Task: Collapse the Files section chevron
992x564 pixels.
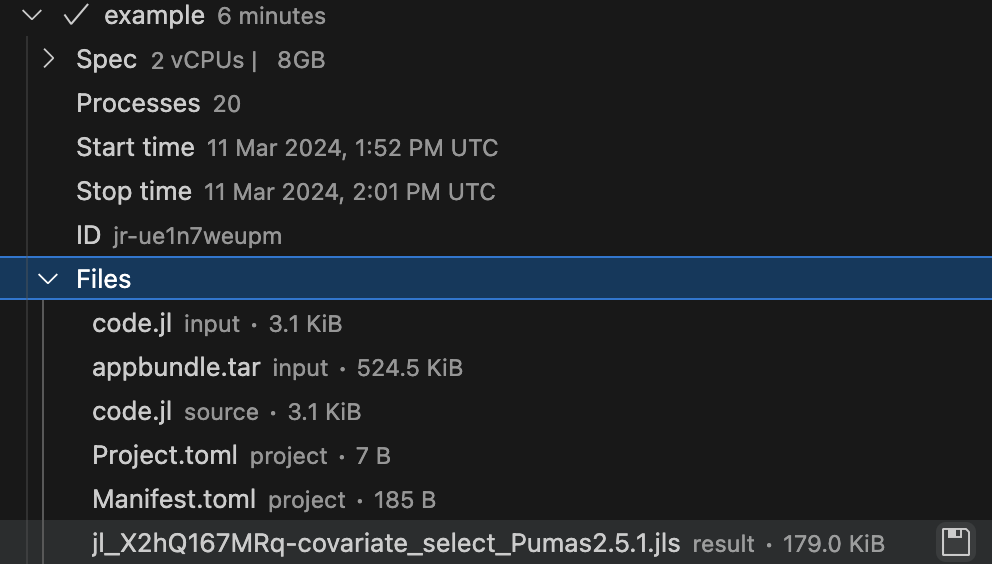Action: (47, 279)
